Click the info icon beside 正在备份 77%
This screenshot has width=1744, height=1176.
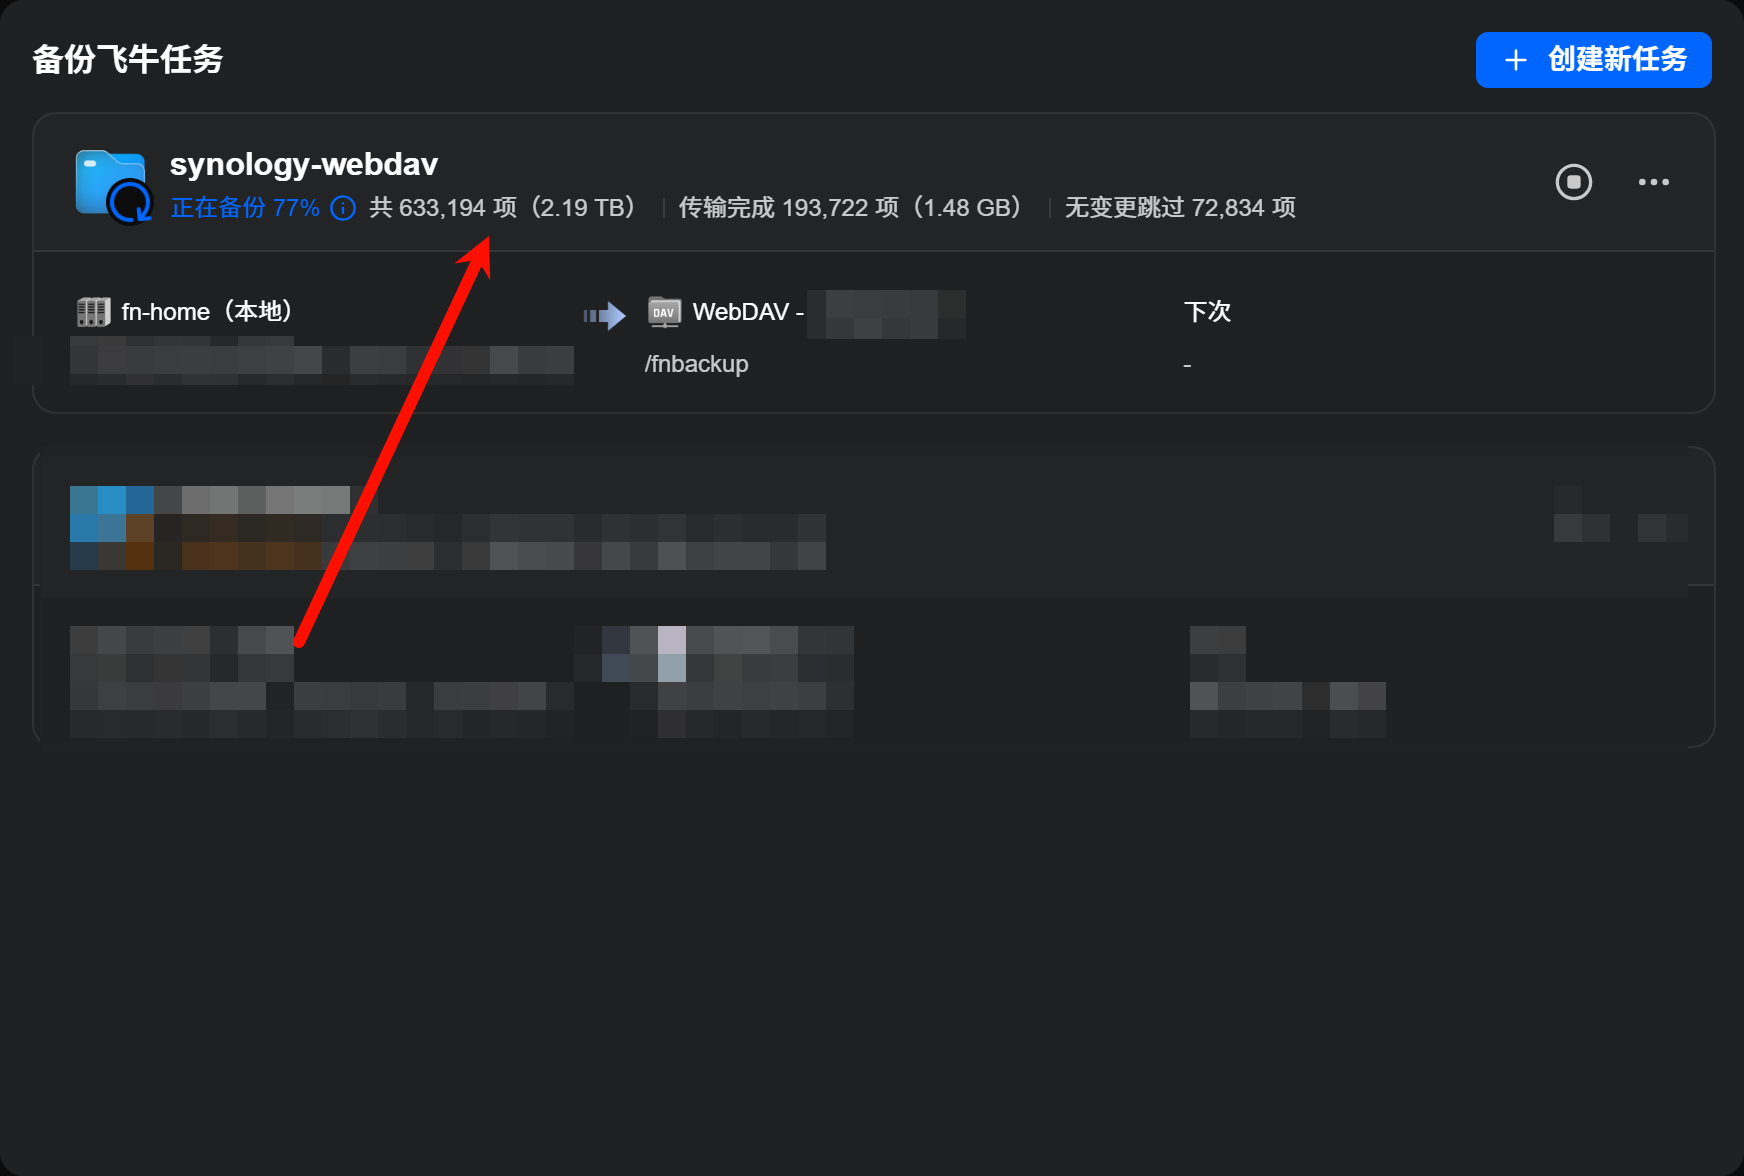343,208
